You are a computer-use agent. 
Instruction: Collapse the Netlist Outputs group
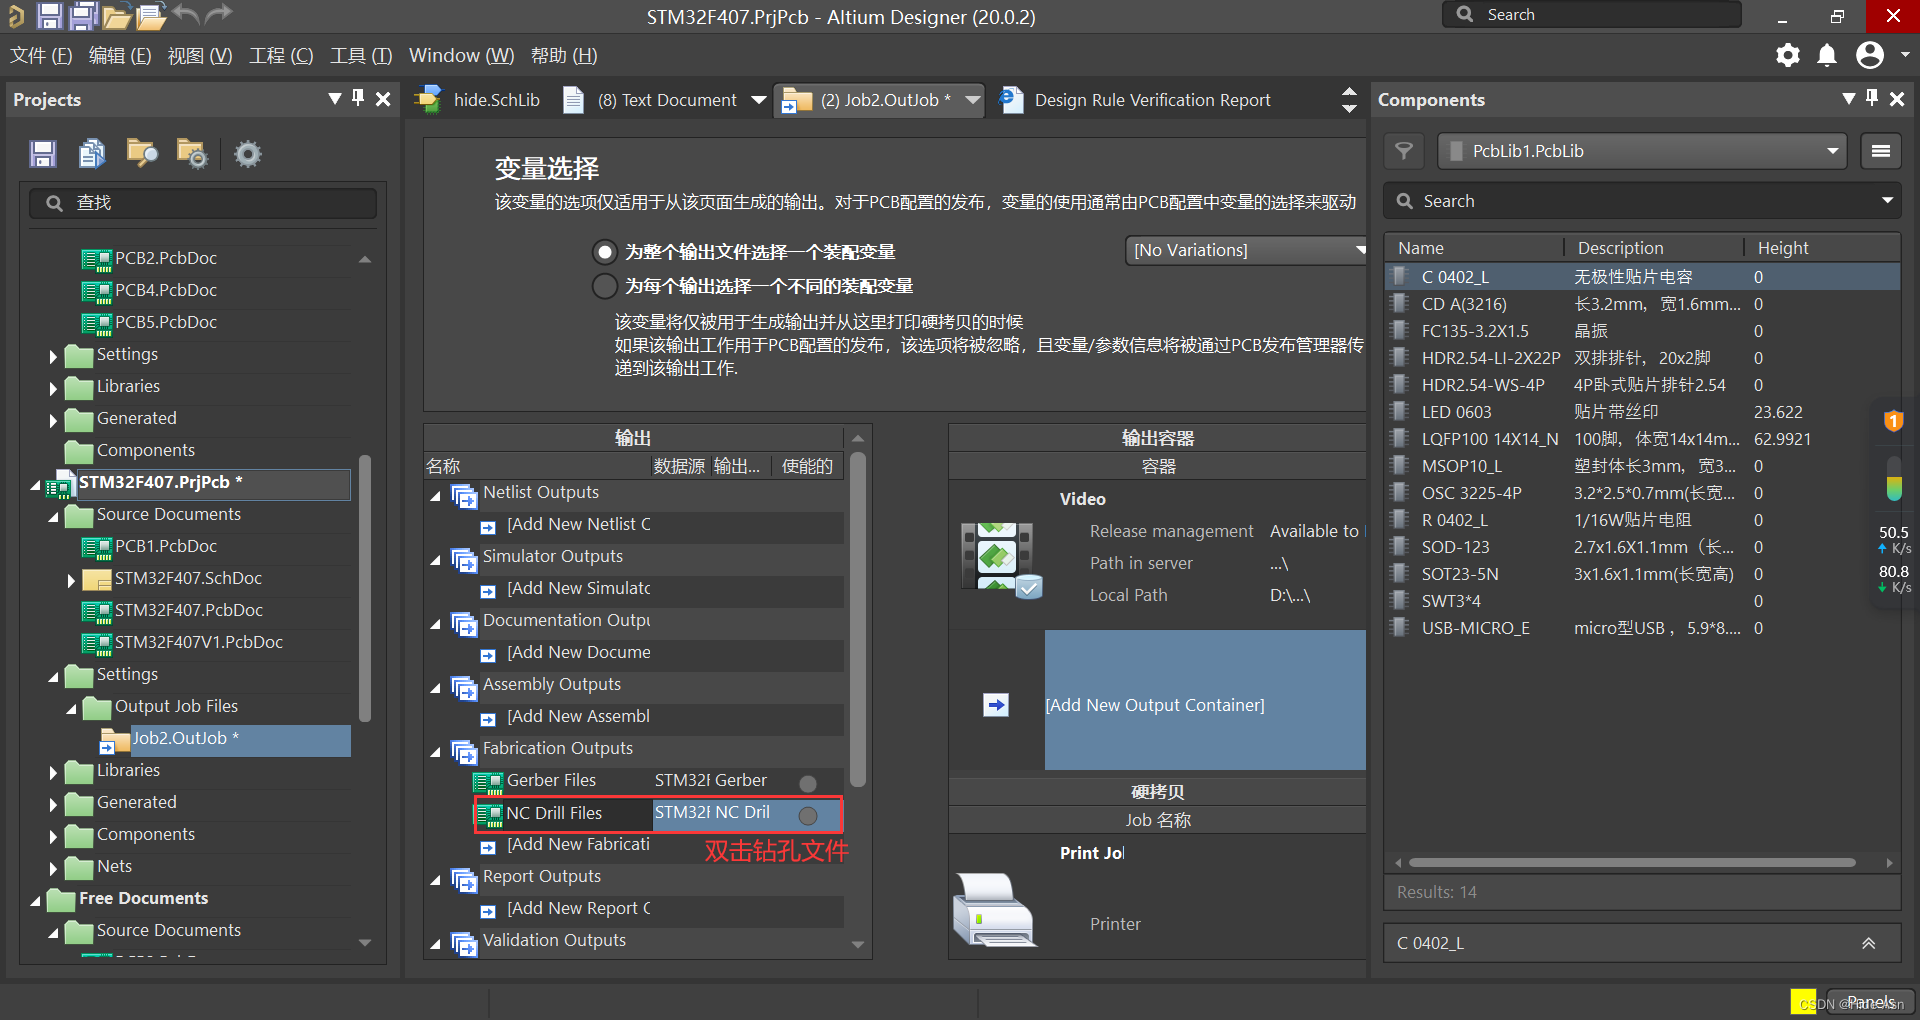click(435, 495)
